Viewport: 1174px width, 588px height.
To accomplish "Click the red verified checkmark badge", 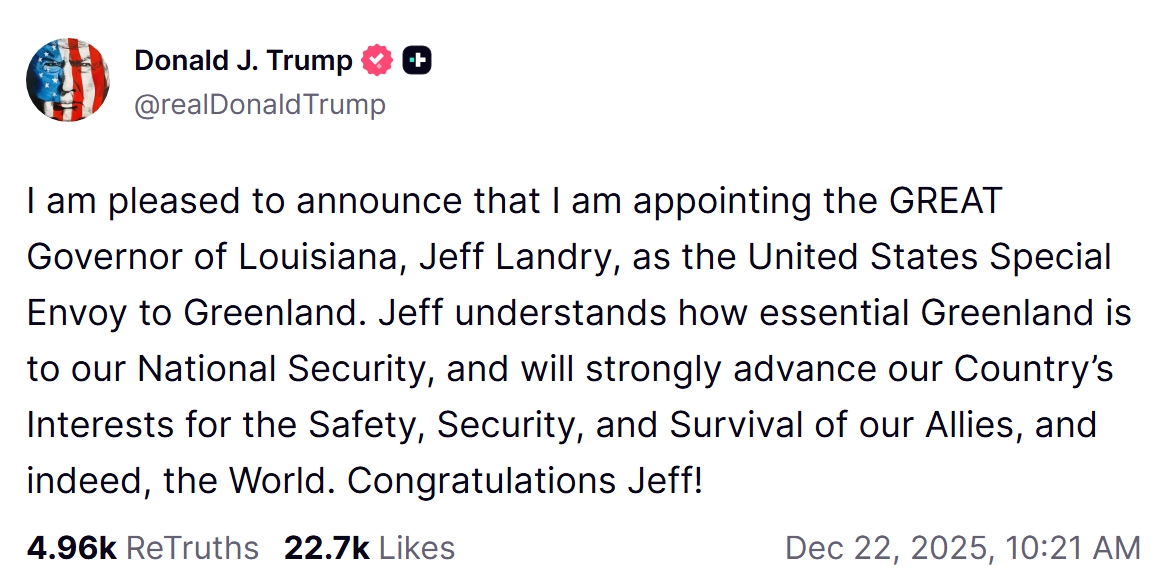I will [x=377, y=62].
